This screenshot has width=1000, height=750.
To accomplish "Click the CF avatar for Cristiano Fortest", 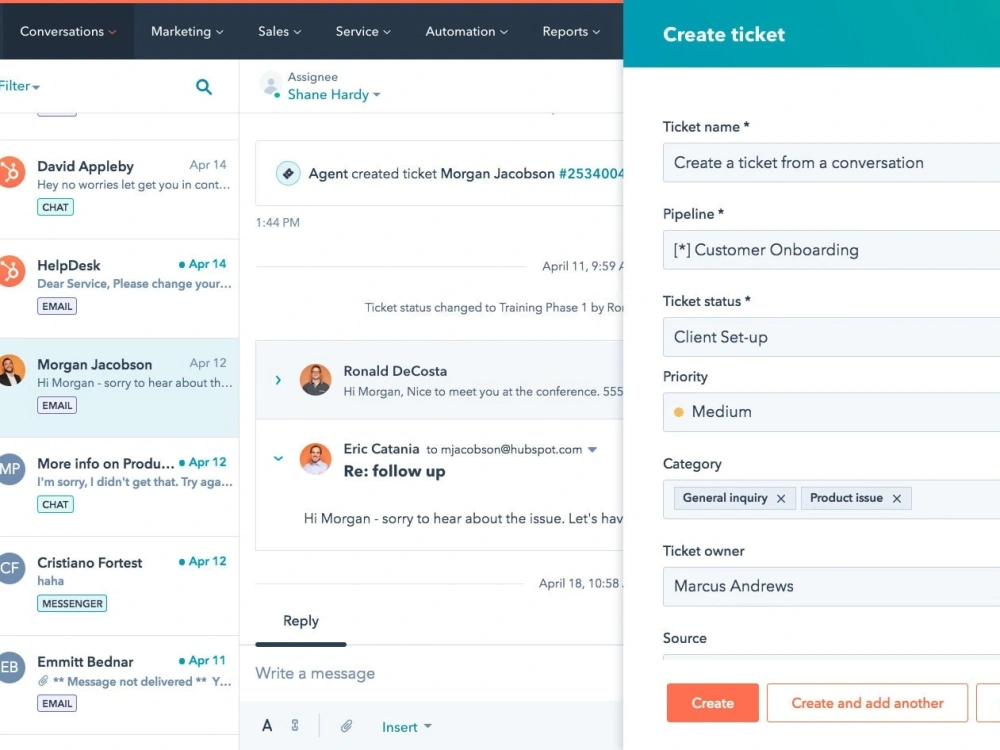I will coord(11,568).
